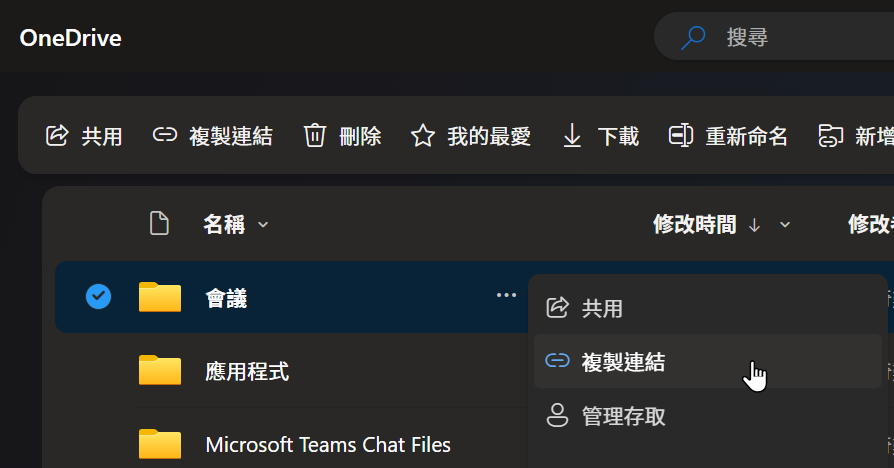Click the Share (共用) toolbar icon
The height and width of the screenshot is (468, 894).
(x=57, y=136)
